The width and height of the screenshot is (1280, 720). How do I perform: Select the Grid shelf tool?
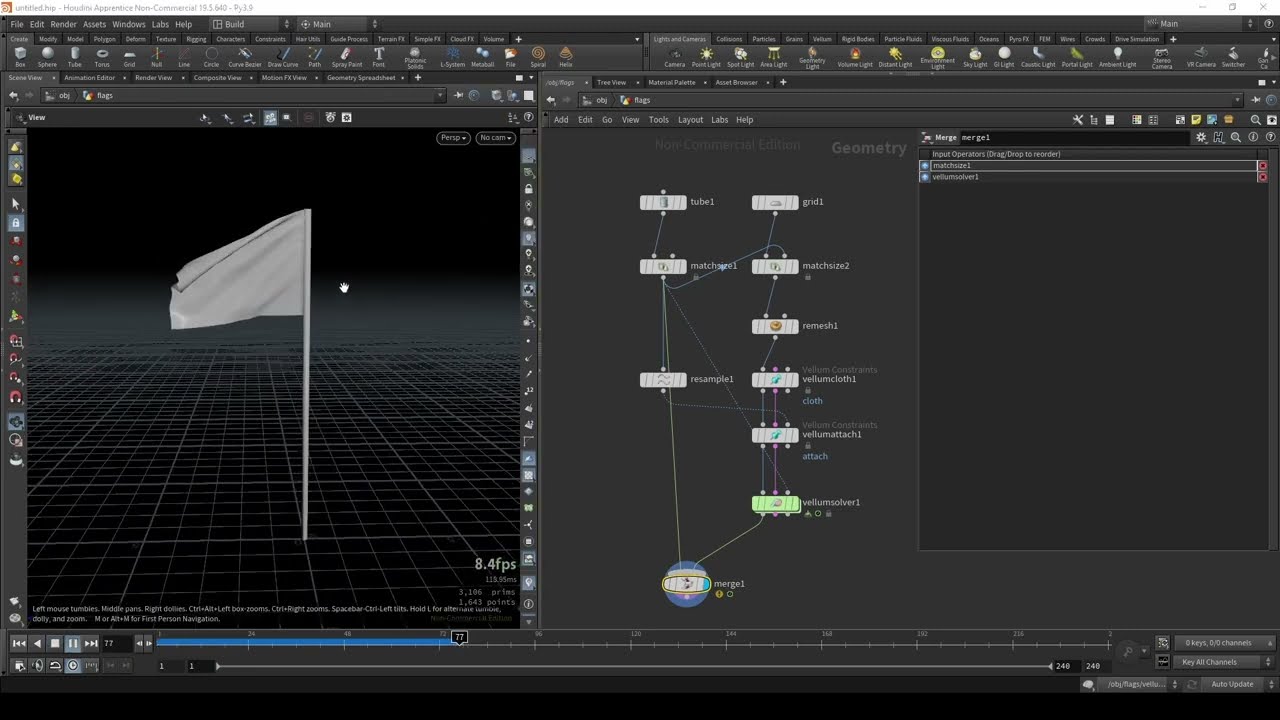pos(129,57)
